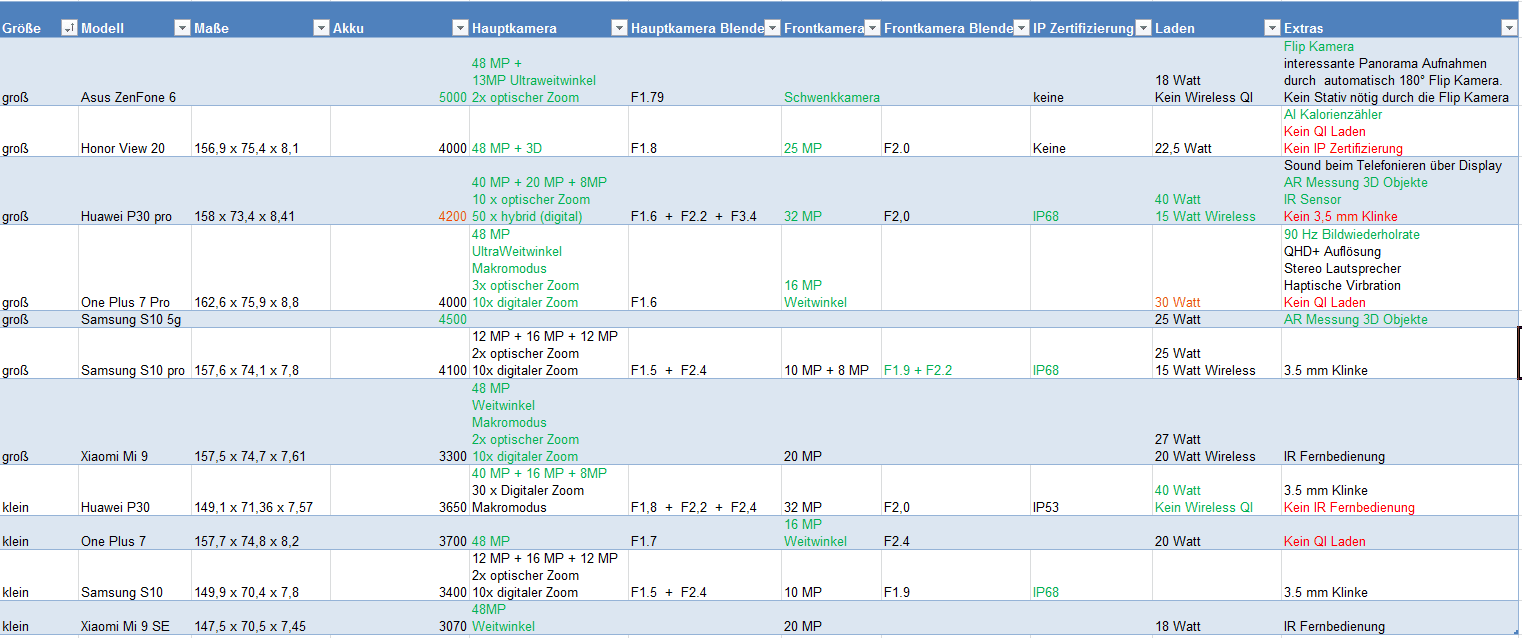
Task: Select the Akku value 3650 cell
Action: click(x=400, y=490)
